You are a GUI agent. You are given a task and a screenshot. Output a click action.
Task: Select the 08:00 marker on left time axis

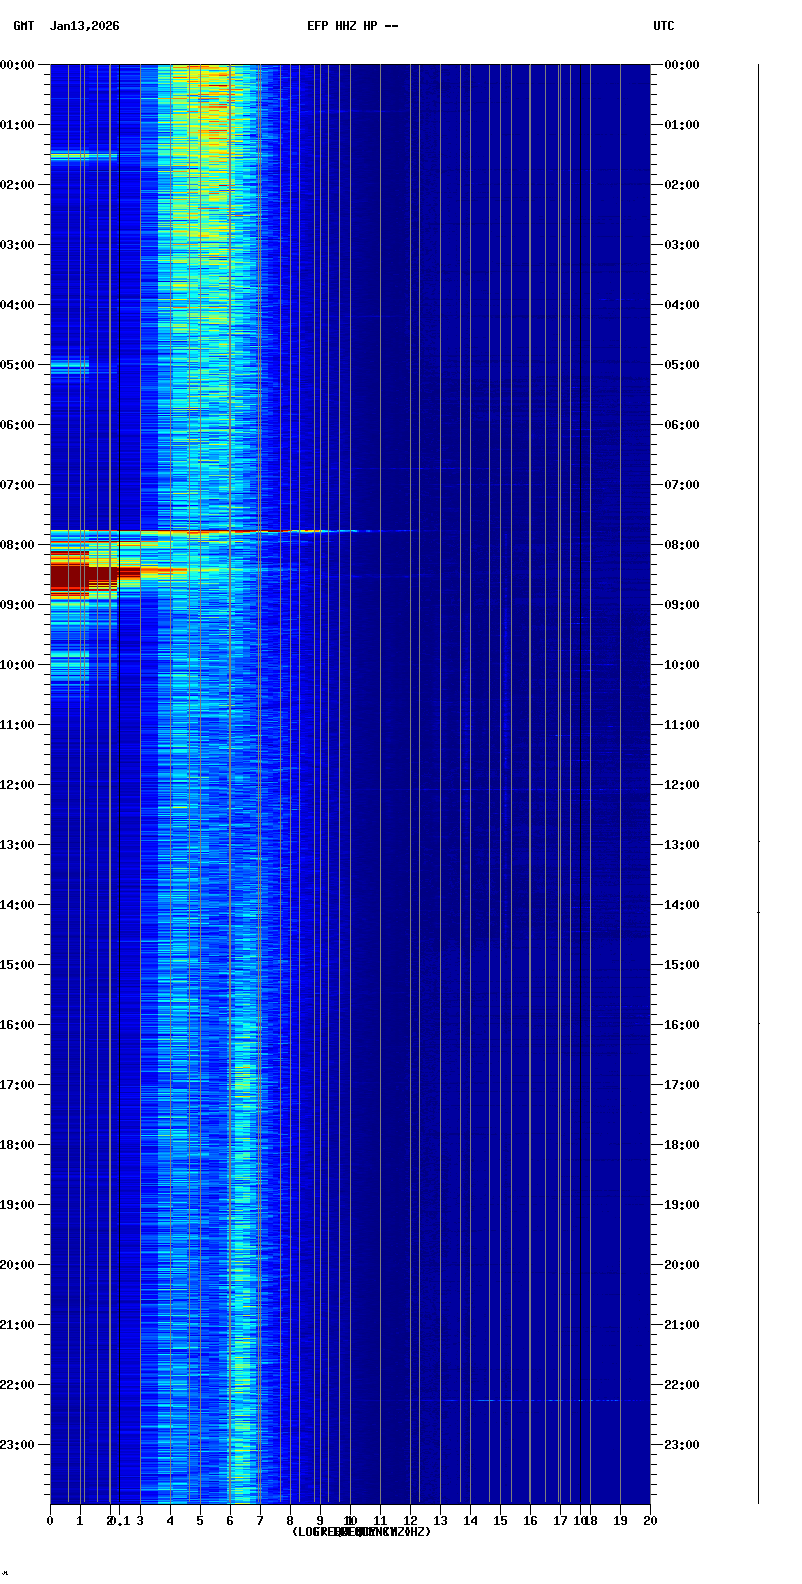20,545
